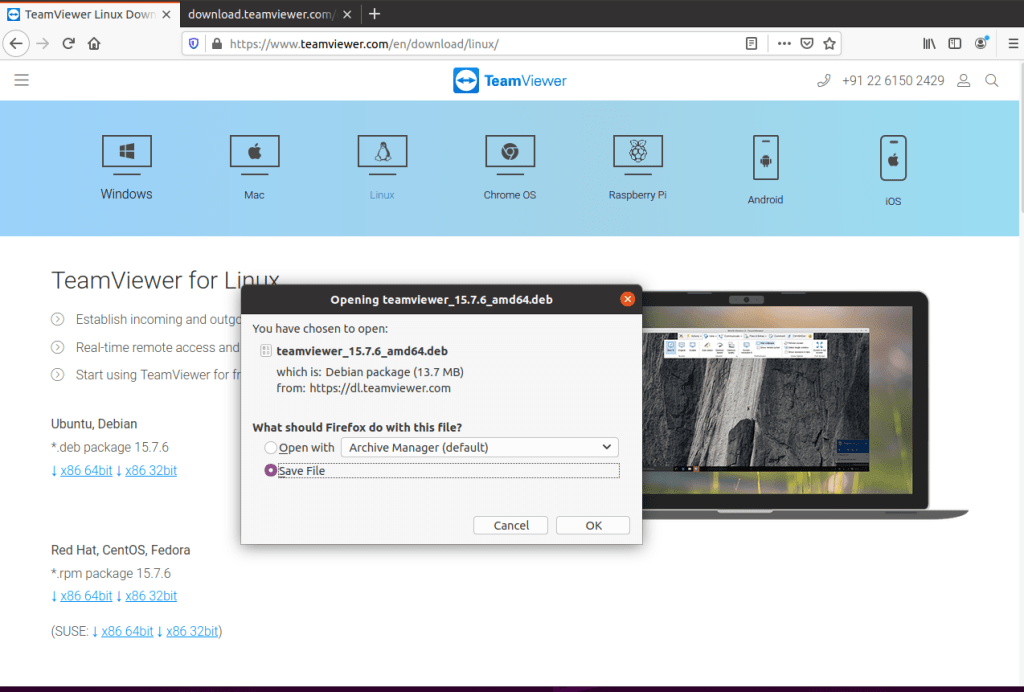
Task: Click Cancel in download dialog
Action: pyautogui.click(x=511, y=526)
